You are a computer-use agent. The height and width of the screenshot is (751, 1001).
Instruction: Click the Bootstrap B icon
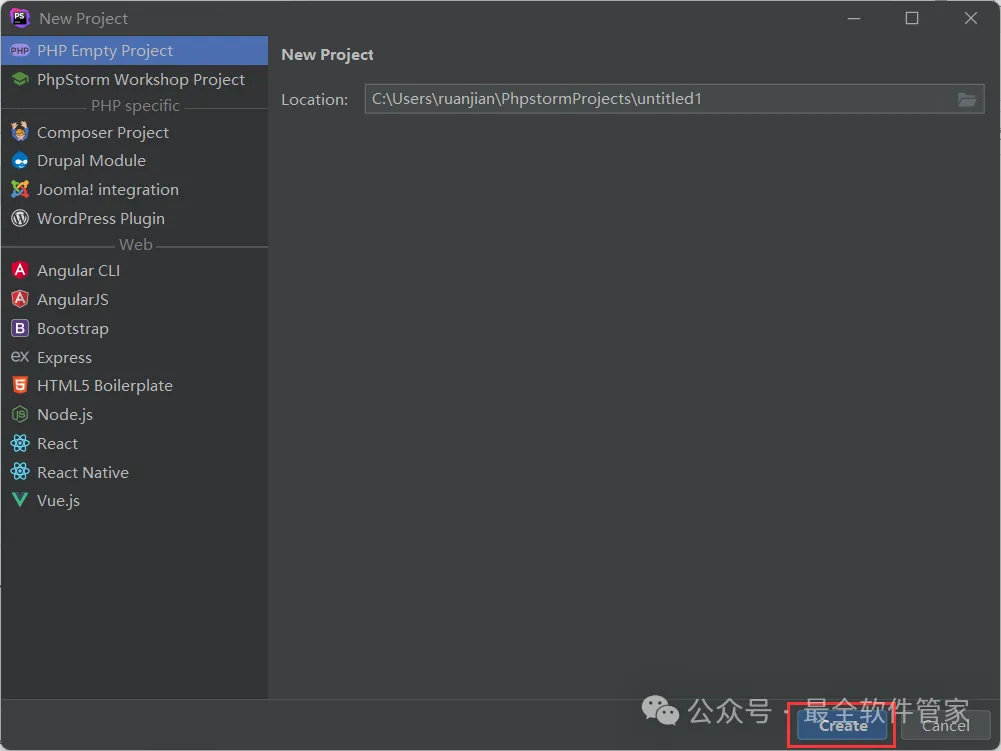20,328
